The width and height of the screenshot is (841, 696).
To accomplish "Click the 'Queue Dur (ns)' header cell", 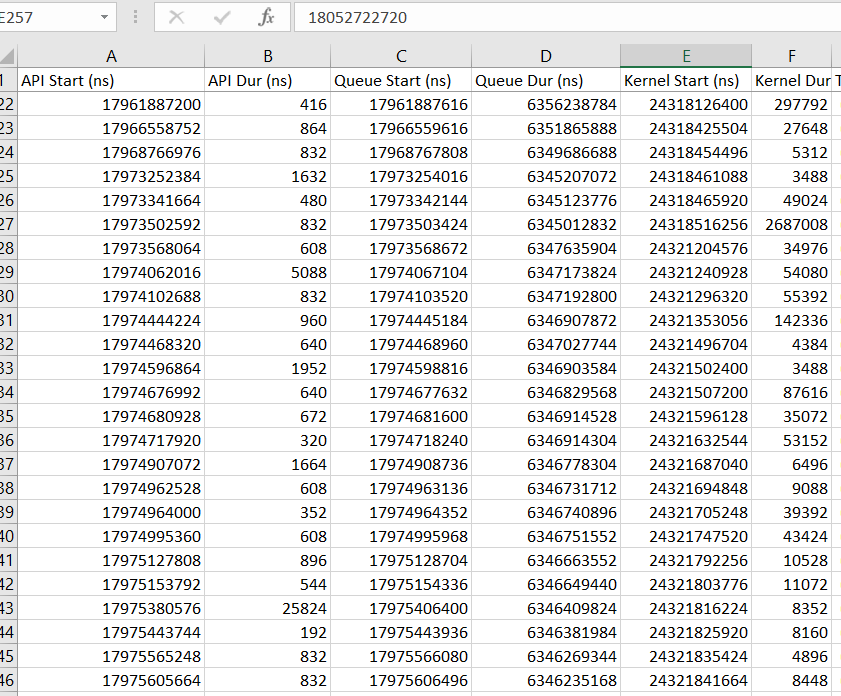I will coord(546,80).
